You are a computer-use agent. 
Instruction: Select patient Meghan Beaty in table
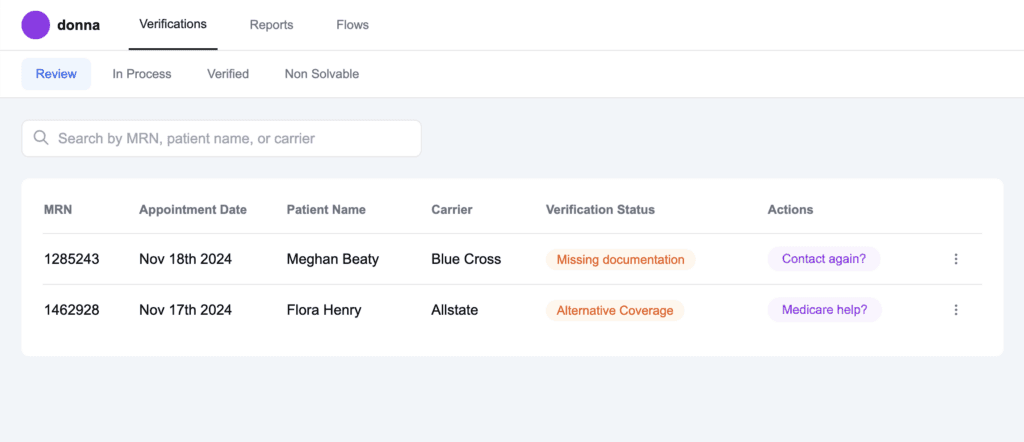(x=332, y=259)
